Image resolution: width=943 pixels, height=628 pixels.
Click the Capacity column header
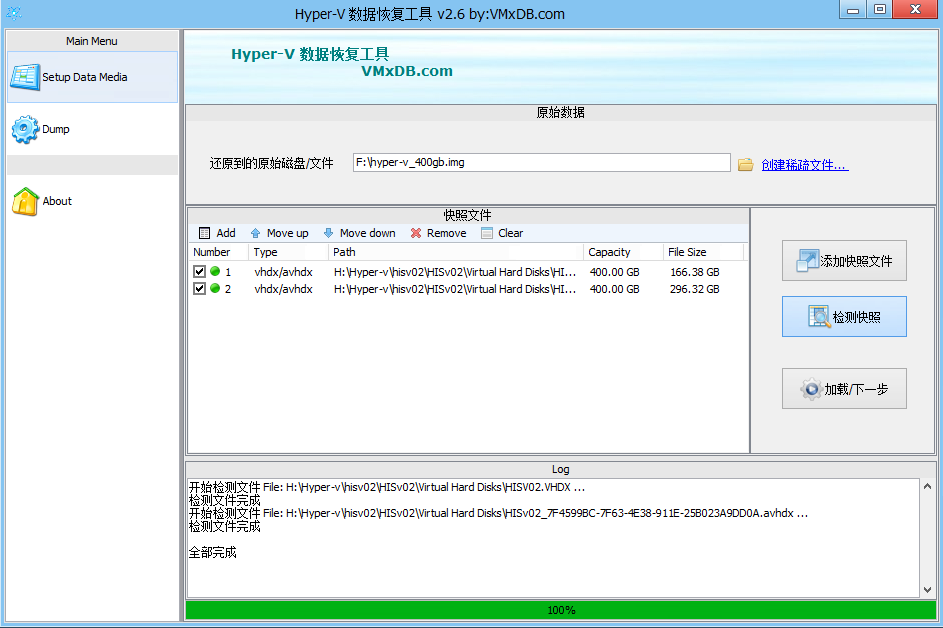click(x=623, y=252)
